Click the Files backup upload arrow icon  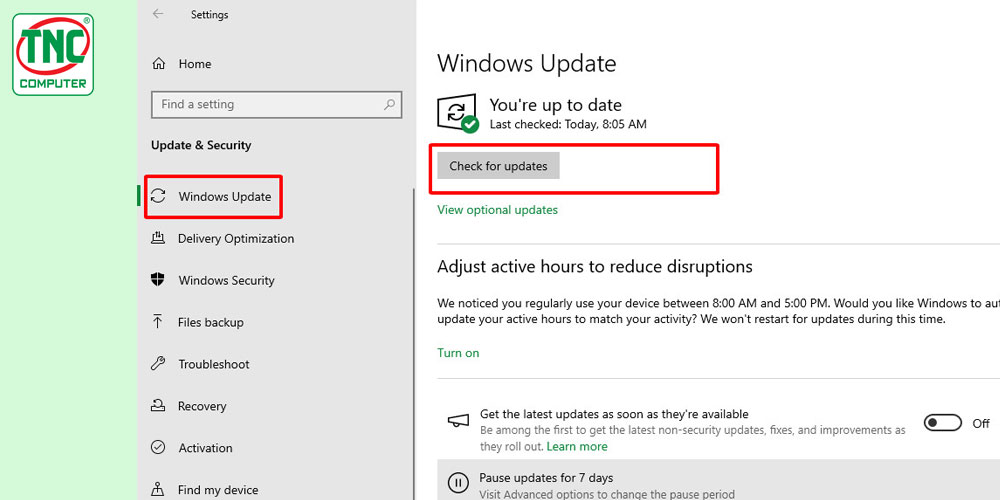pyautogui.click(x=158, y=321)
